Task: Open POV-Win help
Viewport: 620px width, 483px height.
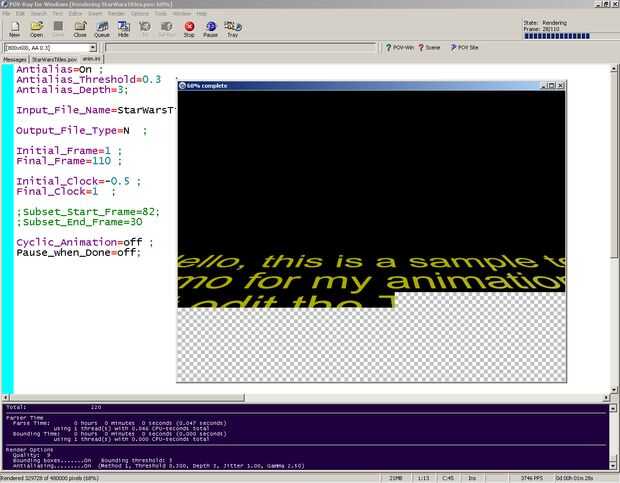Action: [400, 47]
